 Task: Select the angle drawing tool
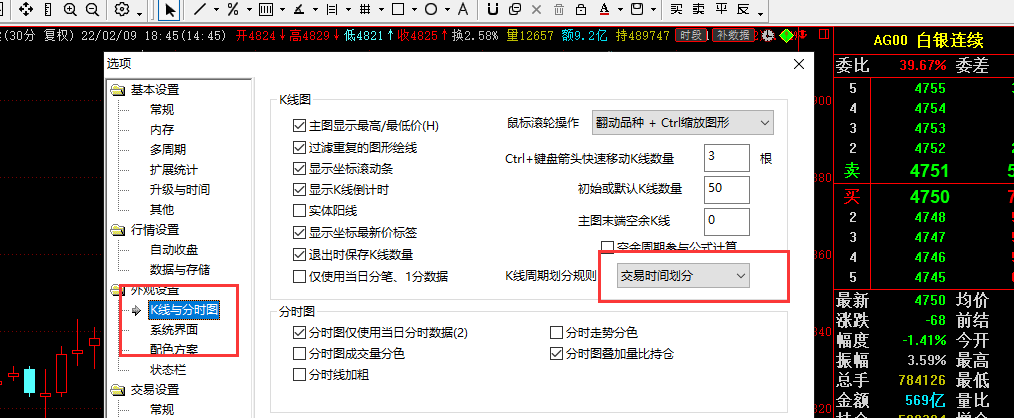(x=298, y=9)
